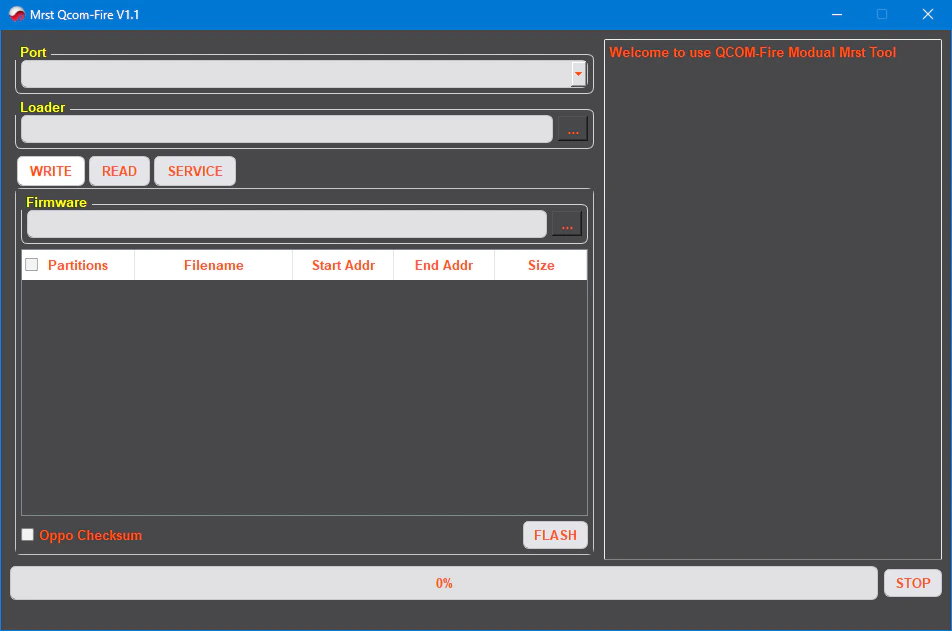The width and height of the screenshot is (952, 631).
Task: Click inside the Port combo box field
Action: point(295,74)
